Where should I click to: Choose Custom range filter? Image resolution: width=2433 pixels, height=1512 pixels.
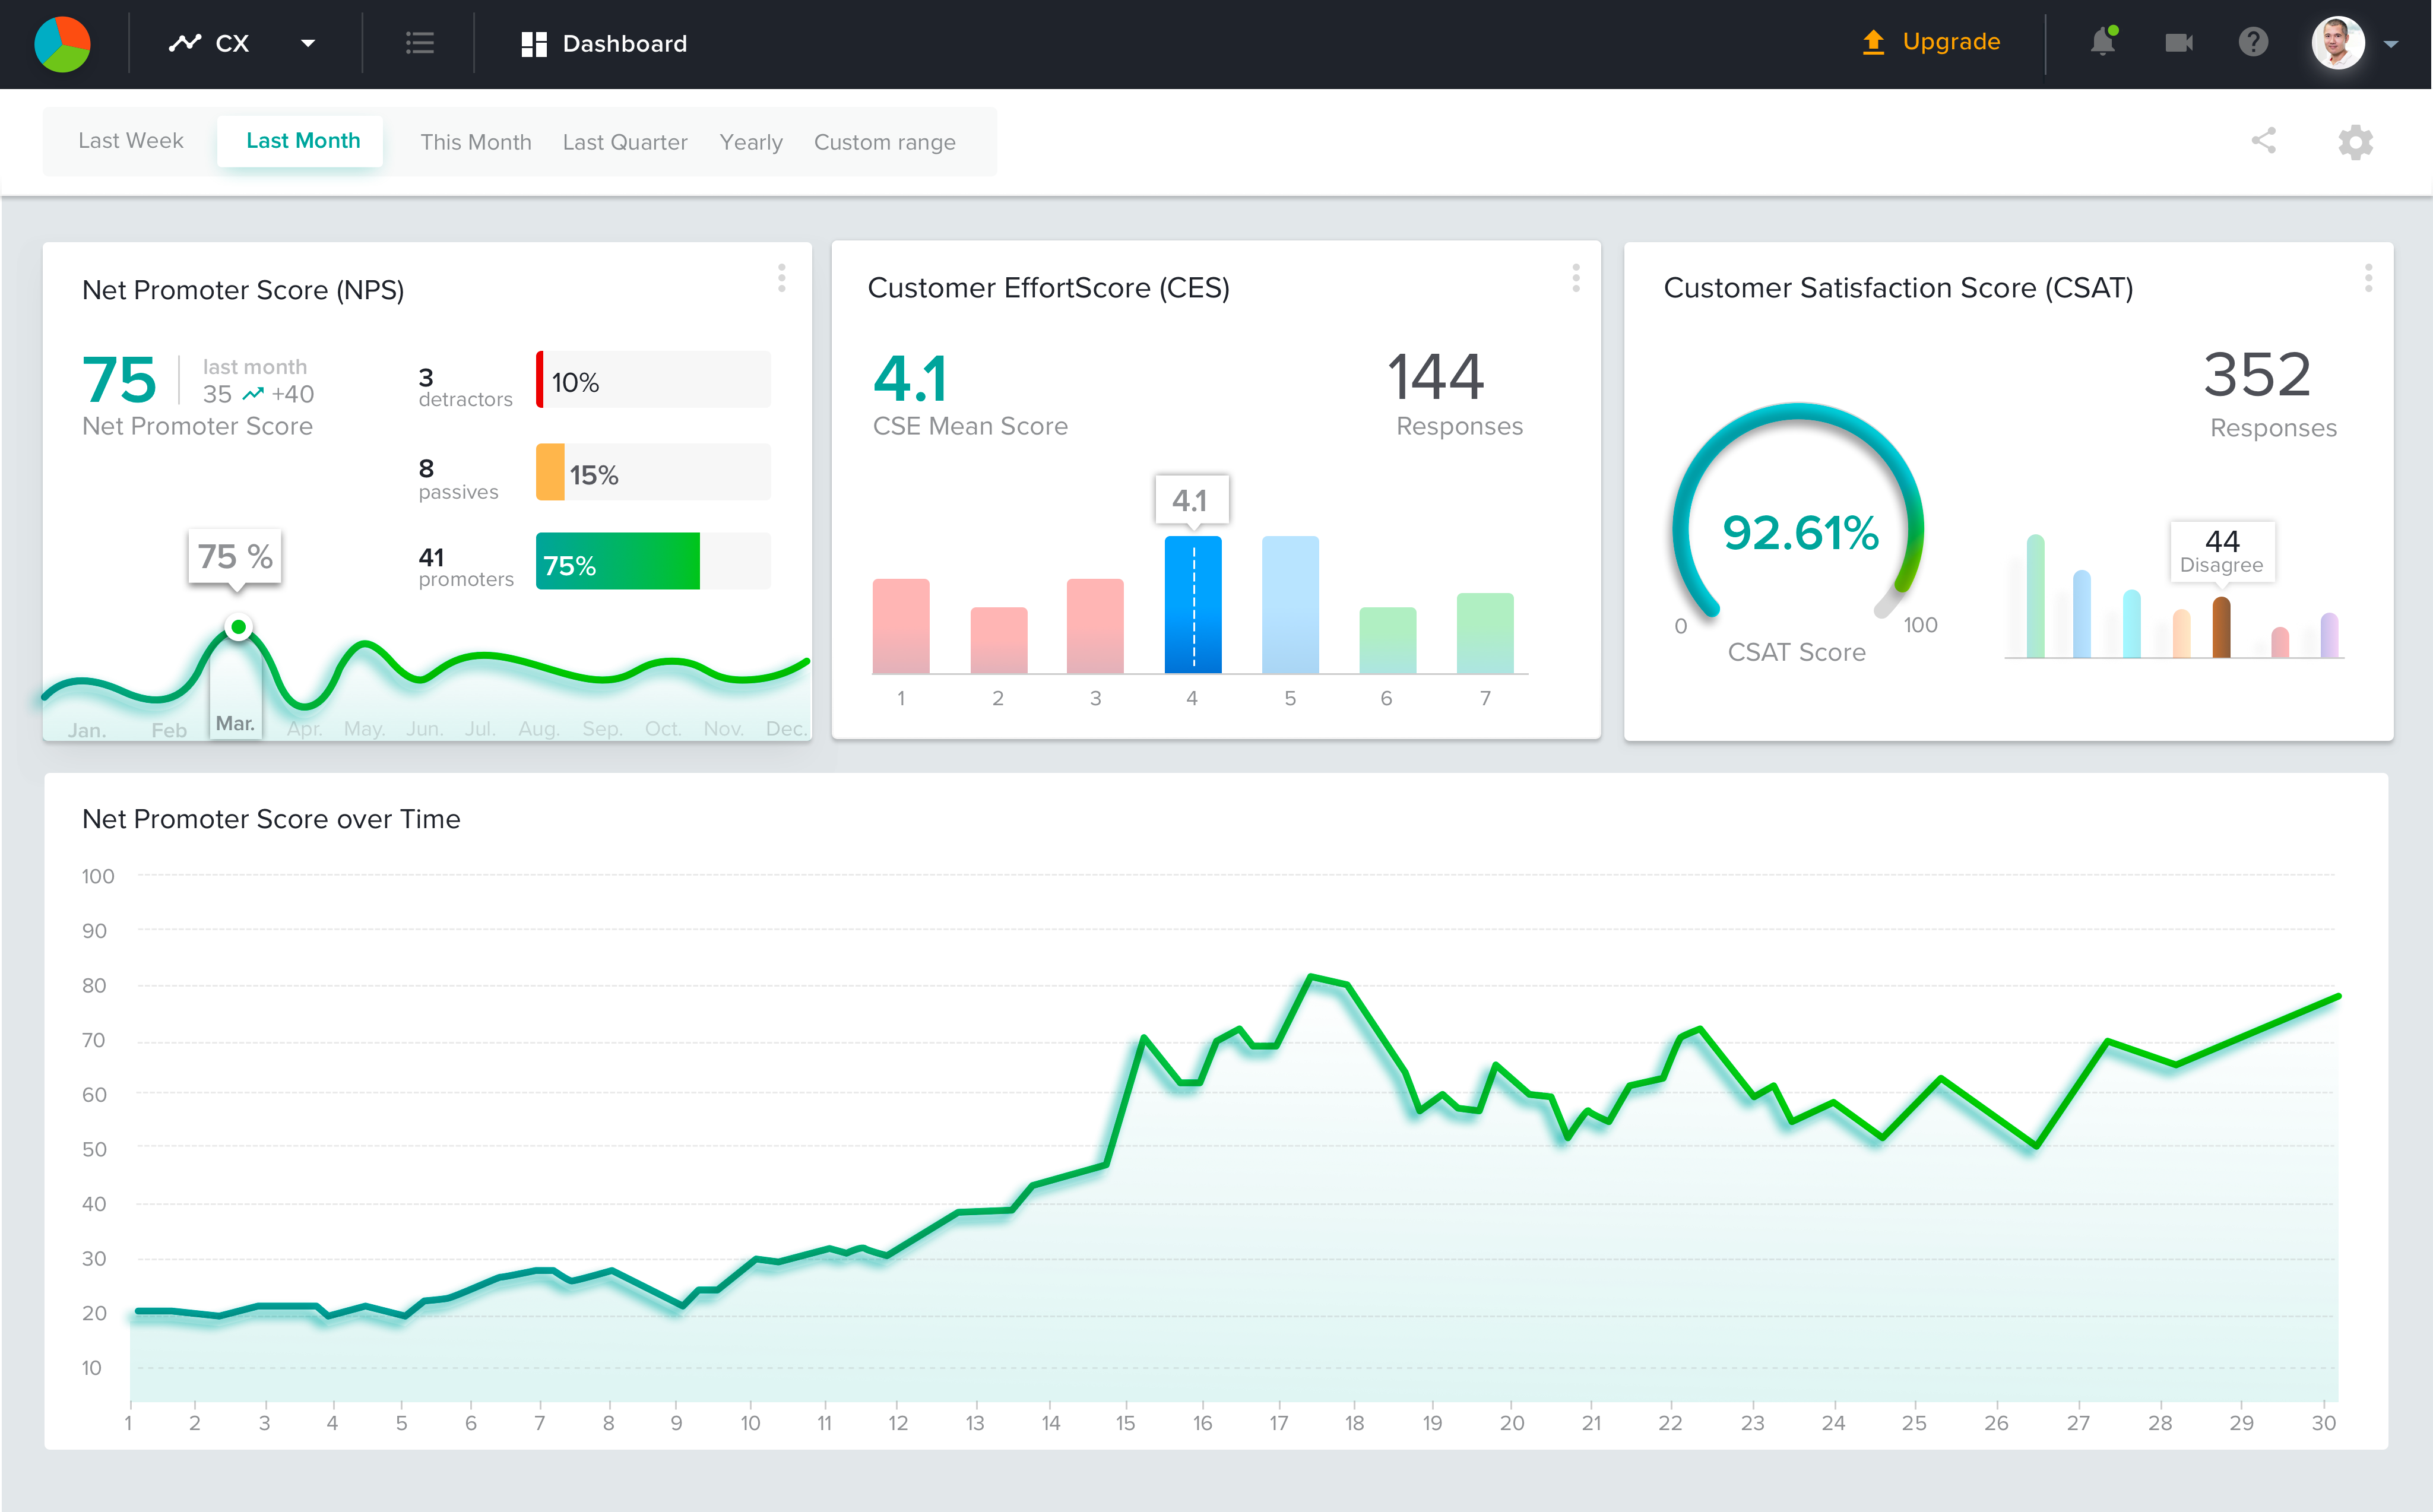(x=884, y=142)
